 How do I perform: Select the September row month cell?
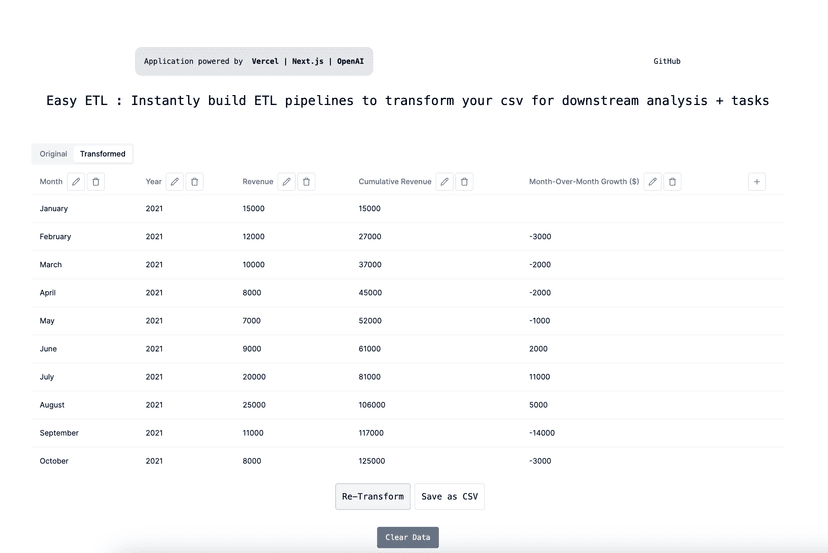(x=59, y=433)
